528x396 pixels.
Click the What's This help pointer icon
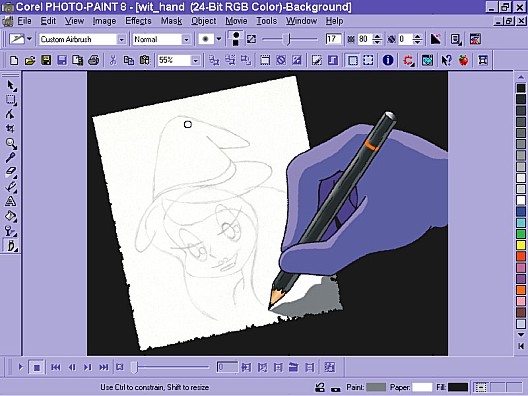click(447, 61)
